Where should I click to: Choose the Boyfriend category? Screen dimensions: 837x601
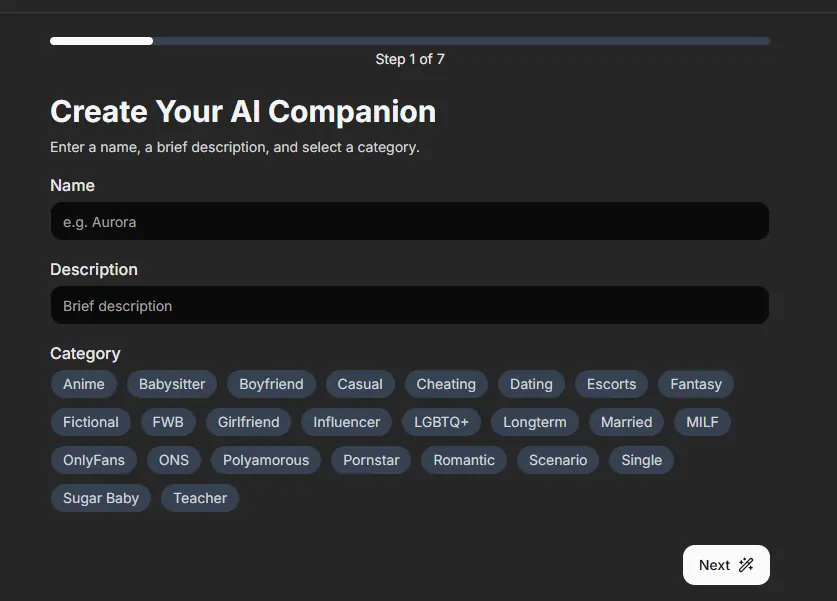(x=271, y=384)
